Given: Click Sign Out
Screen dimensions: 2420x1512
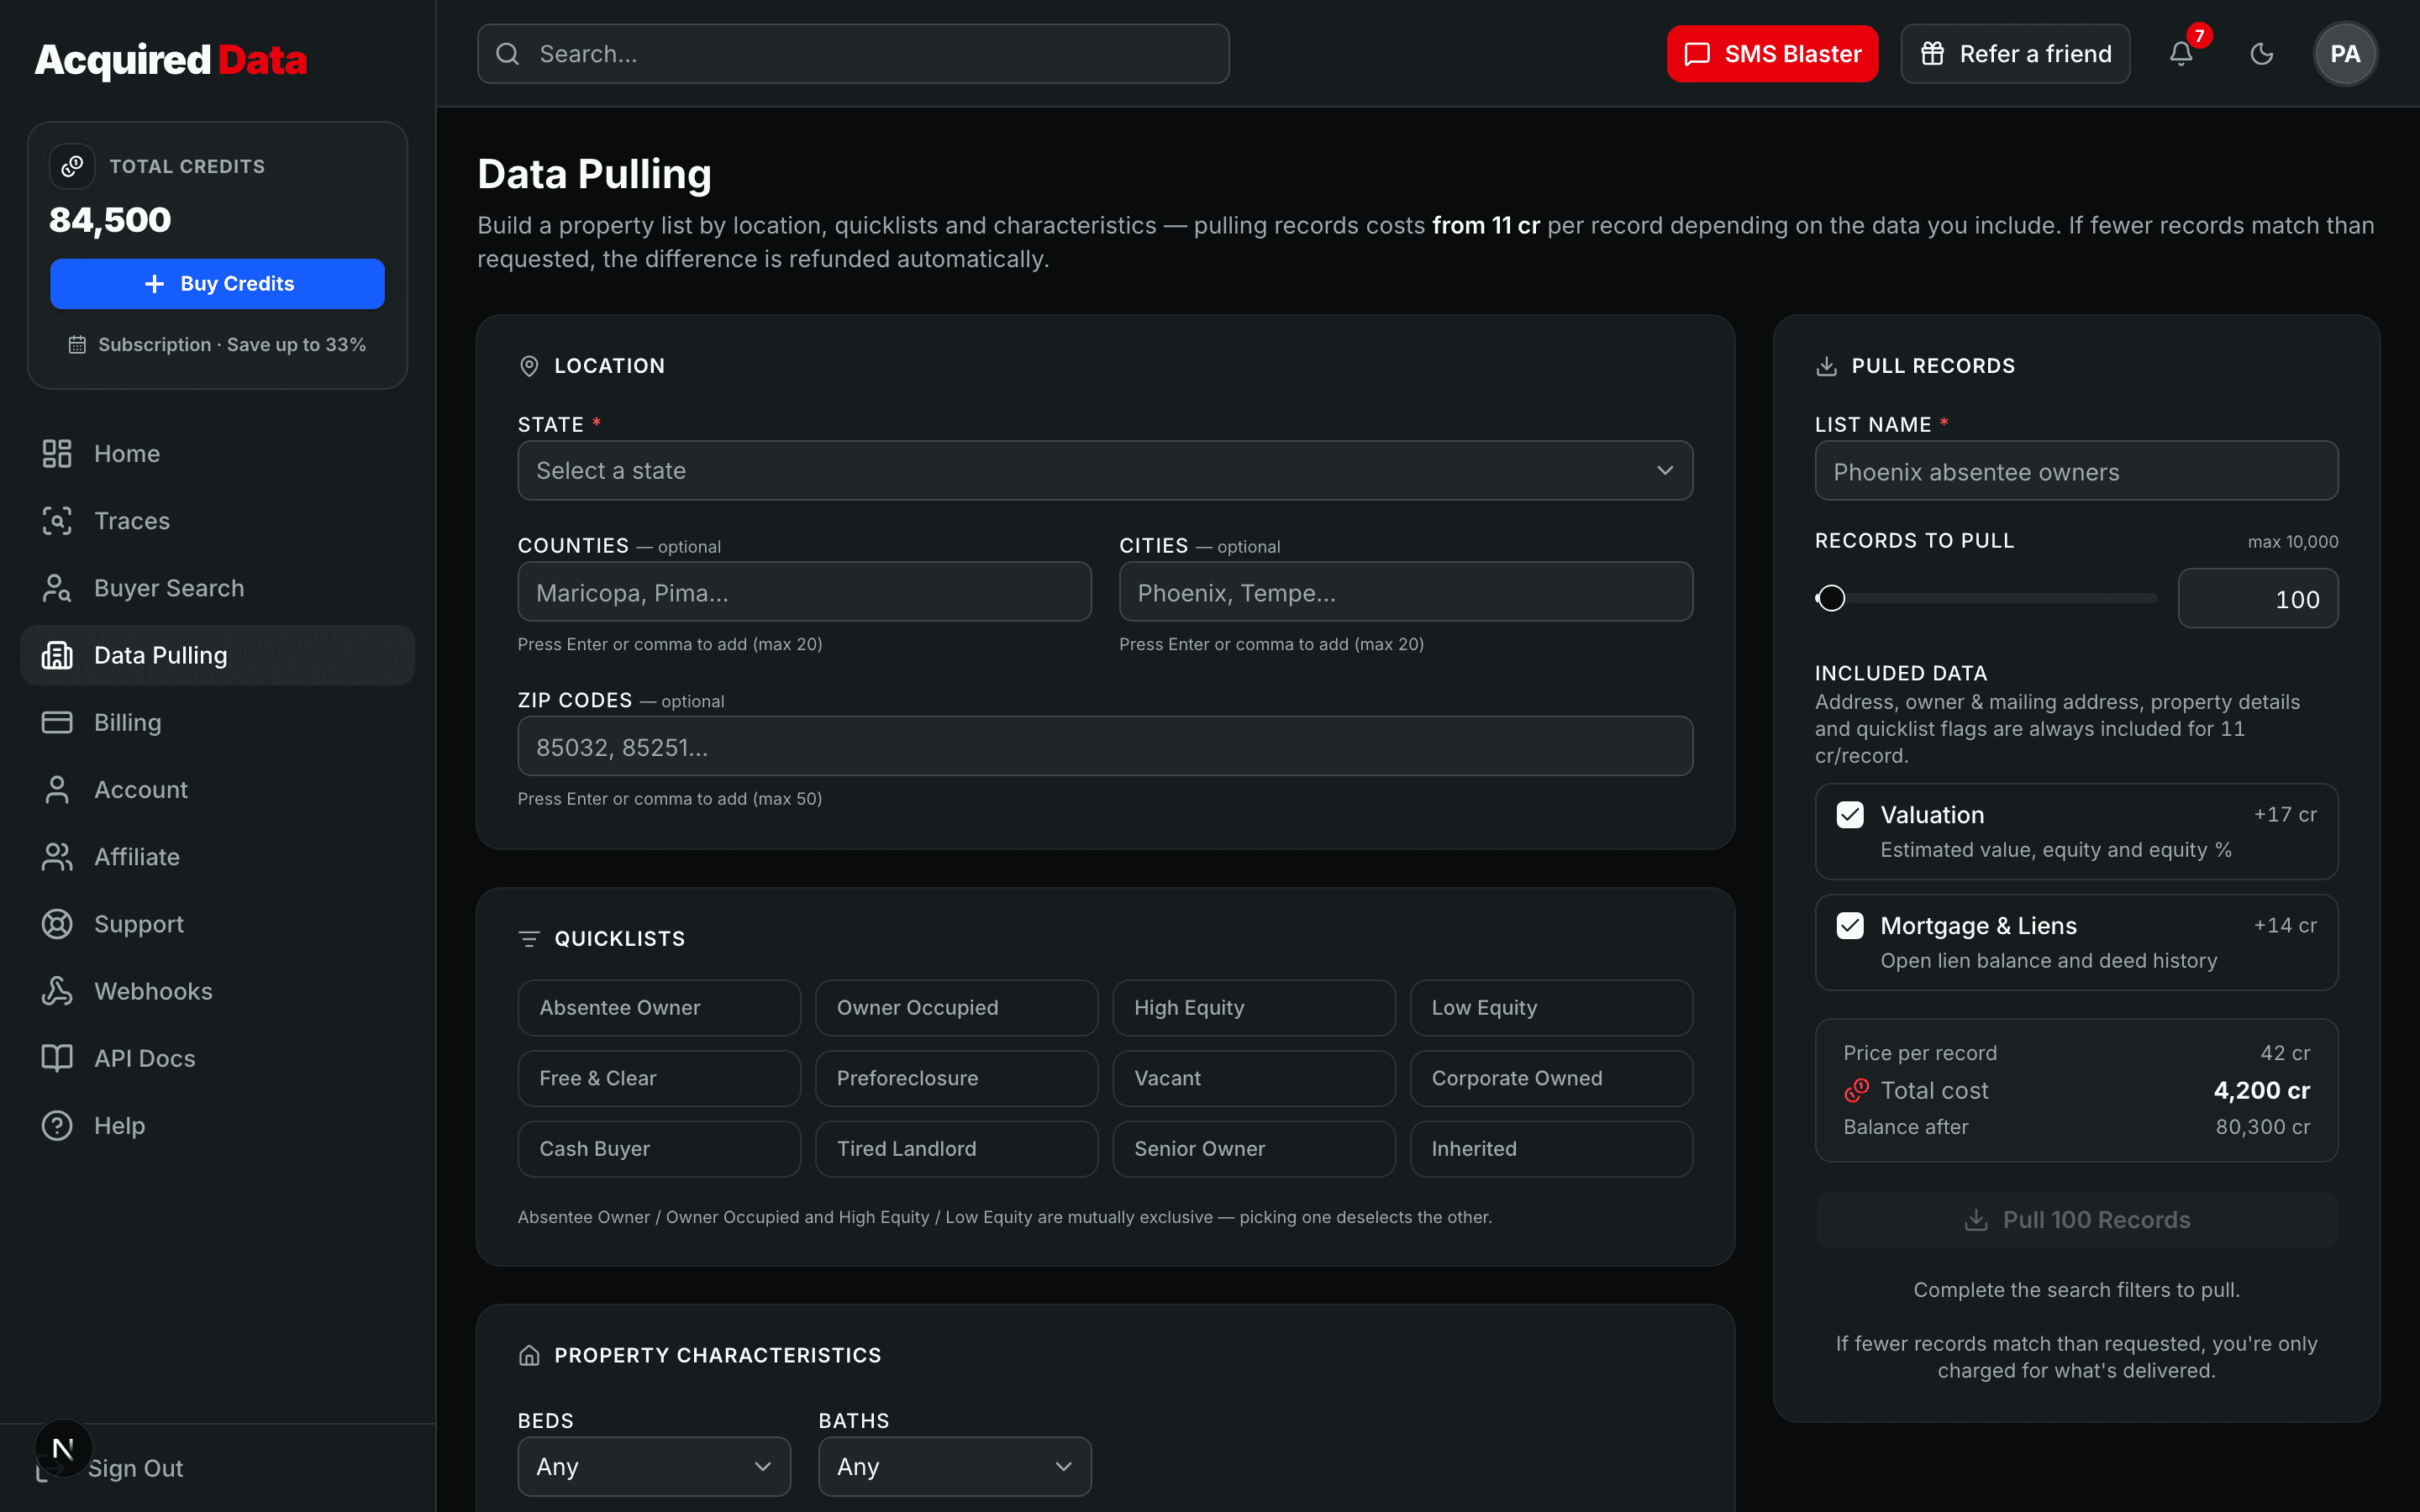Looking at the screenshot, I should tap(135, 1468).
